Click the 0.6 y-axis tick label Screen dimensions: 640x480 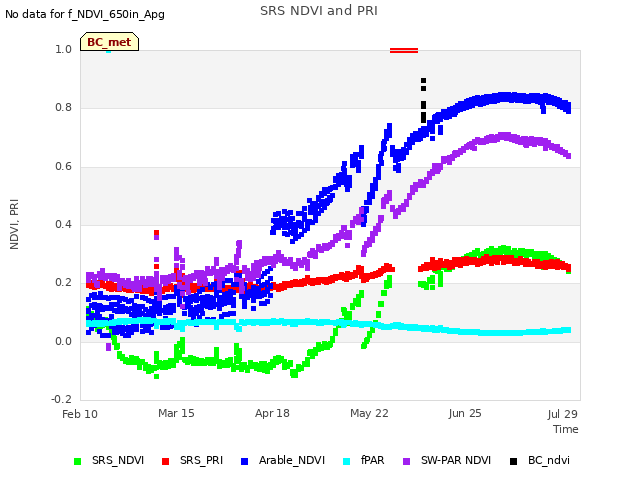tap(64, 167)
